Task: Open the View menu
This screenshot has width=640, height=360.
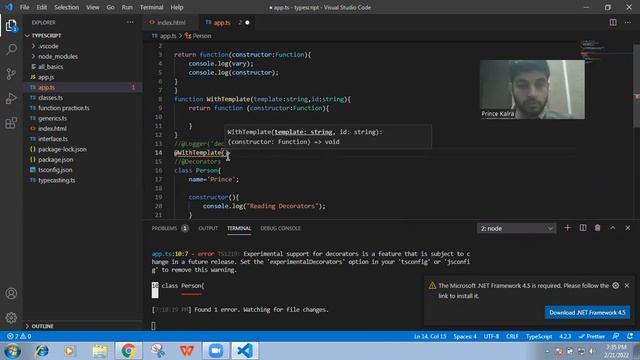Action: pyautogui.click(x=93, y=7)
